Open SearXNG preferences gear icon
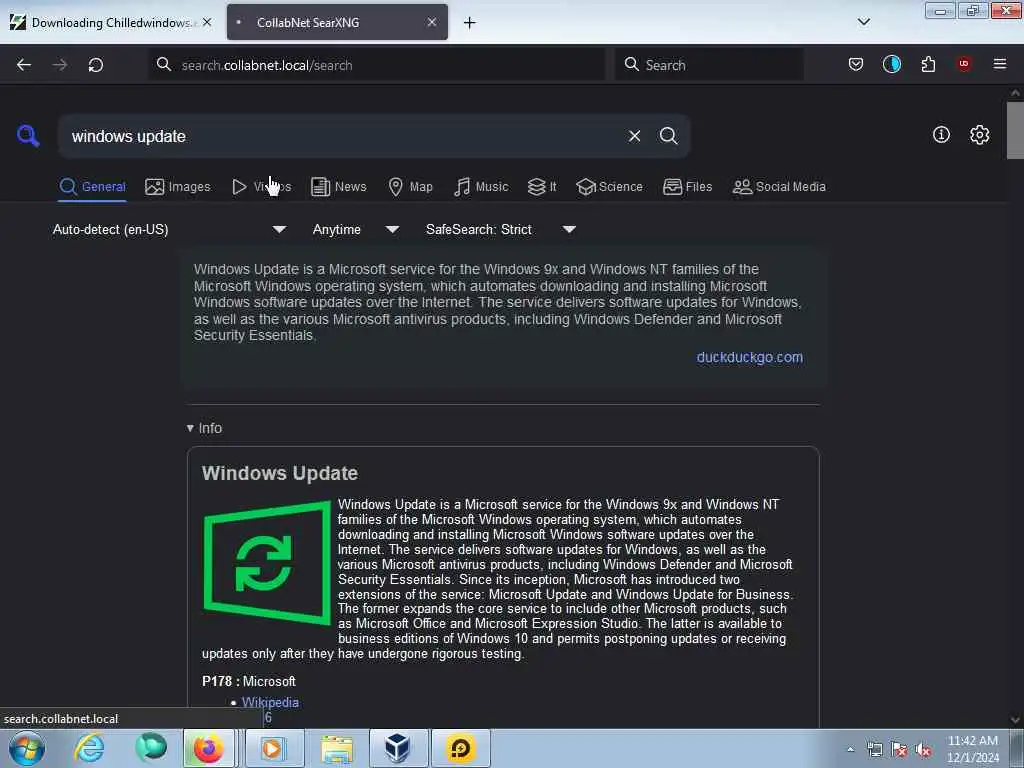This screenshot has width=1024, height=768. coord(979,135)
